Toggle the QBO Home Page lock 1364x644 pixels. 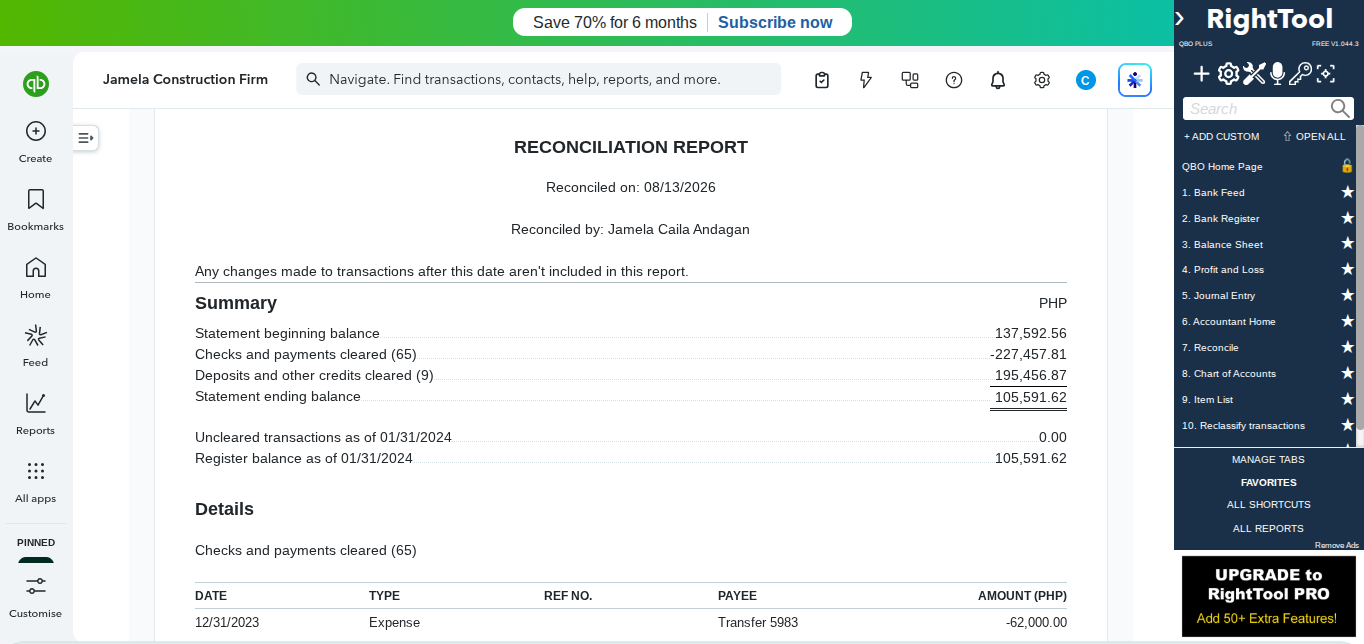coord(1347,166)
